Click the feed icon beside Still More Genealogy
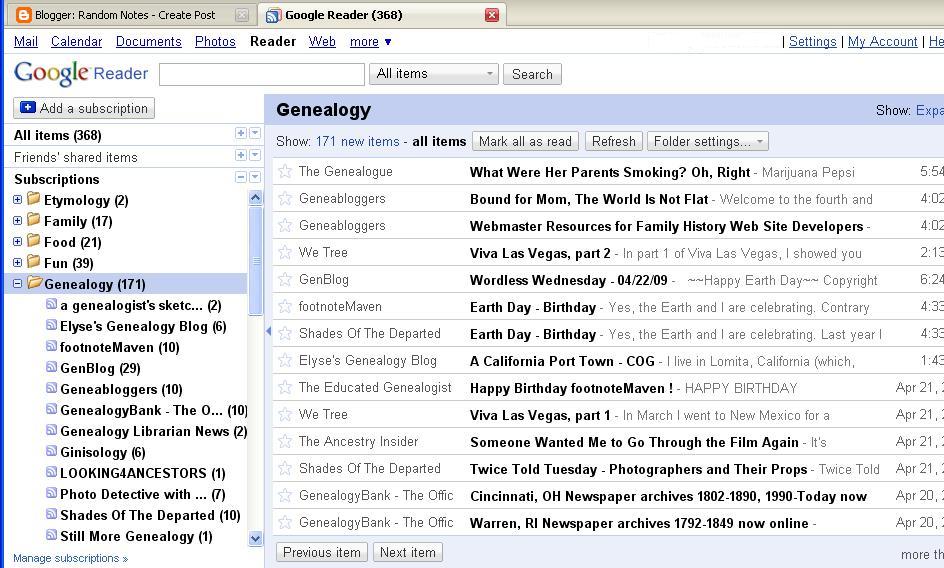944x568 pixels. [x=52, y=535]
